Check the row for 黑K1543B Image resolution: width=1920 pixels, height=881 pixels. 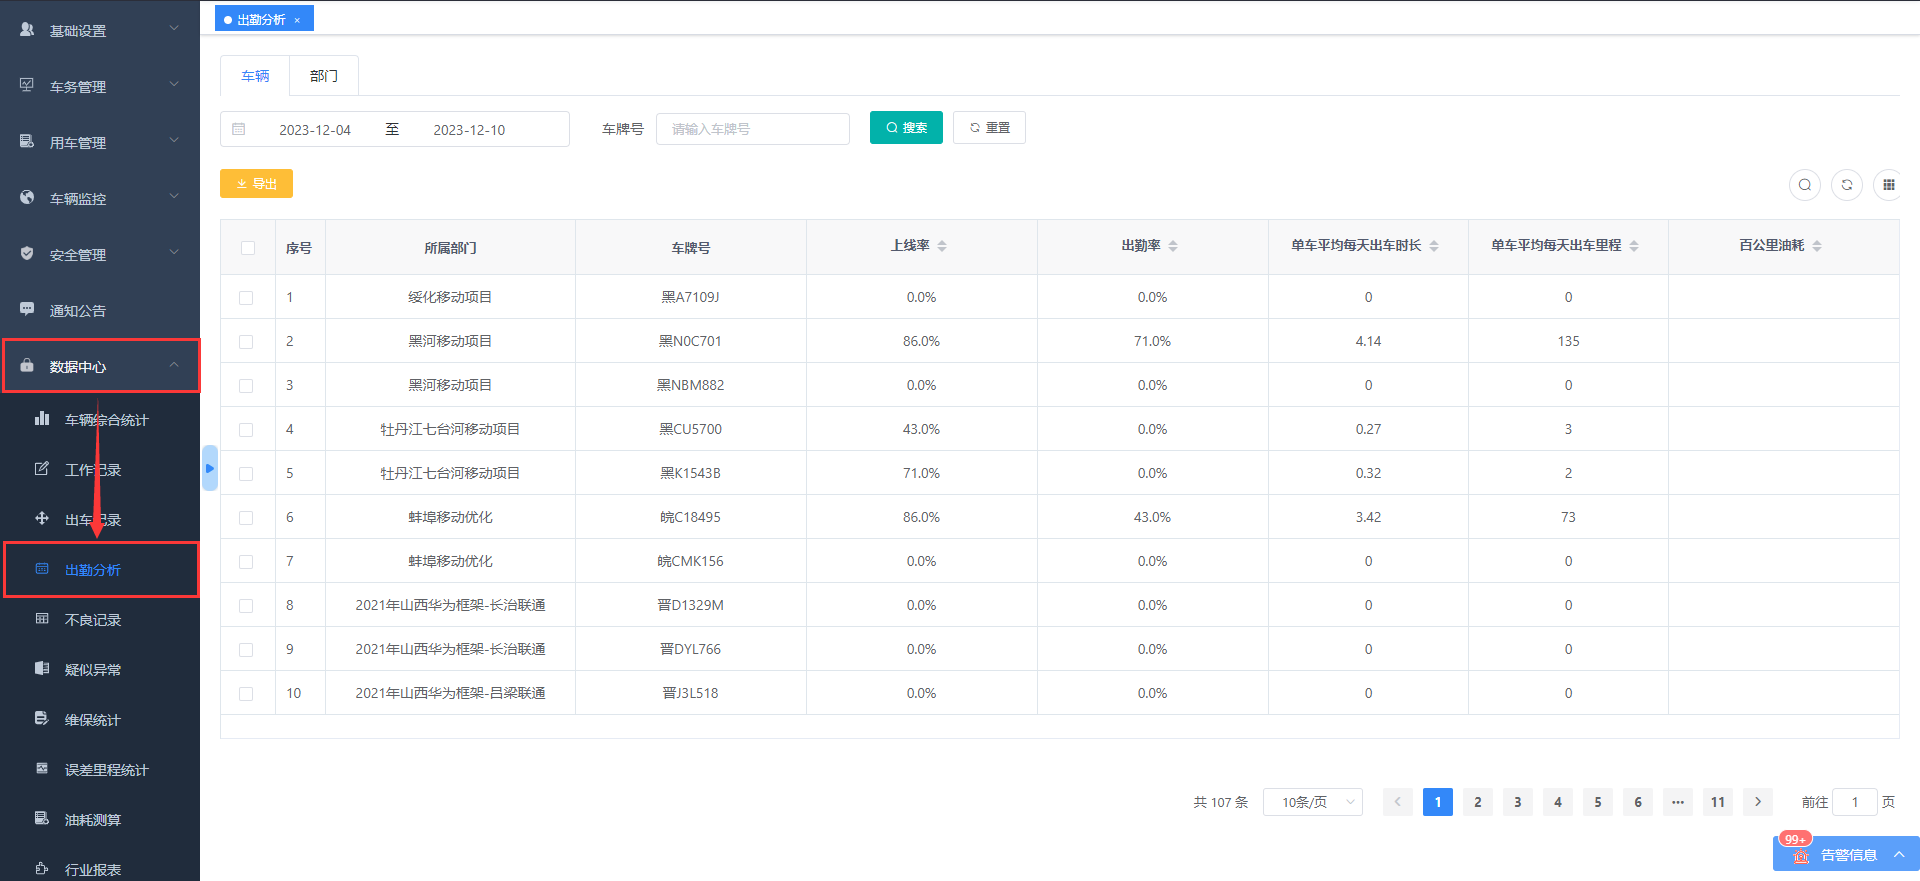pos(246,474)
